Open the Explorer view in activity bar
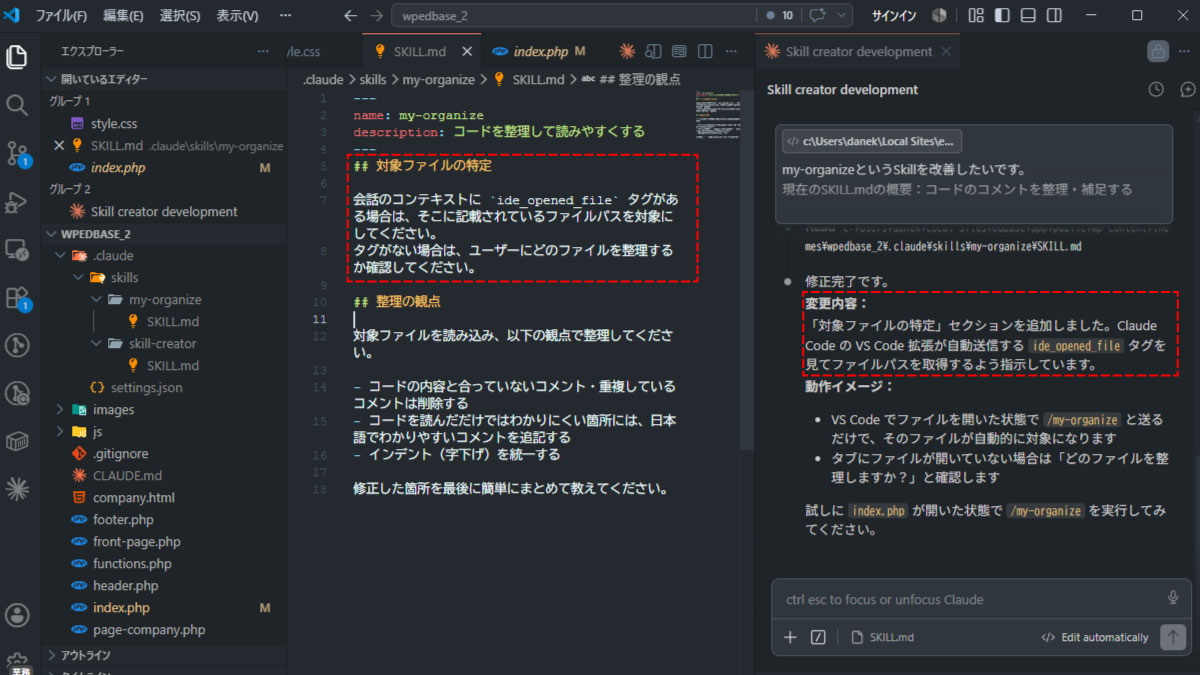The height and width of the screenshot is (675, 1200). pyautogui.click(x=17, y=57)
